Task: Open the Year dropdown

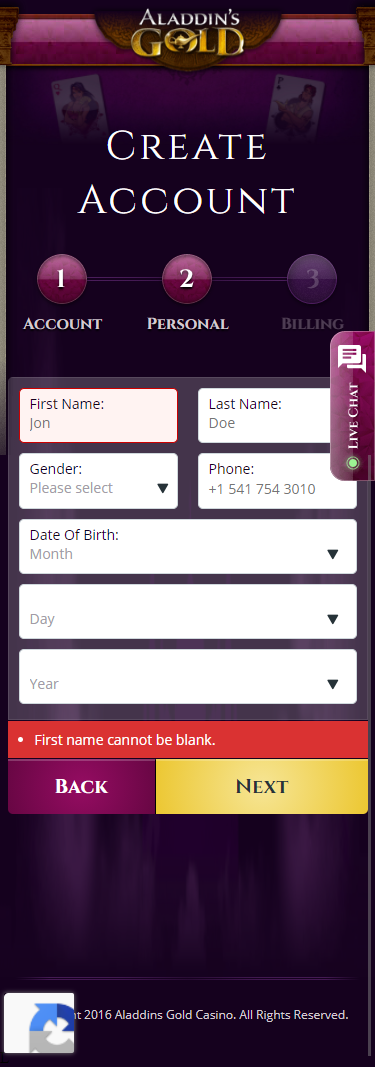Action: pyautogui.click(x=188, y=676)
